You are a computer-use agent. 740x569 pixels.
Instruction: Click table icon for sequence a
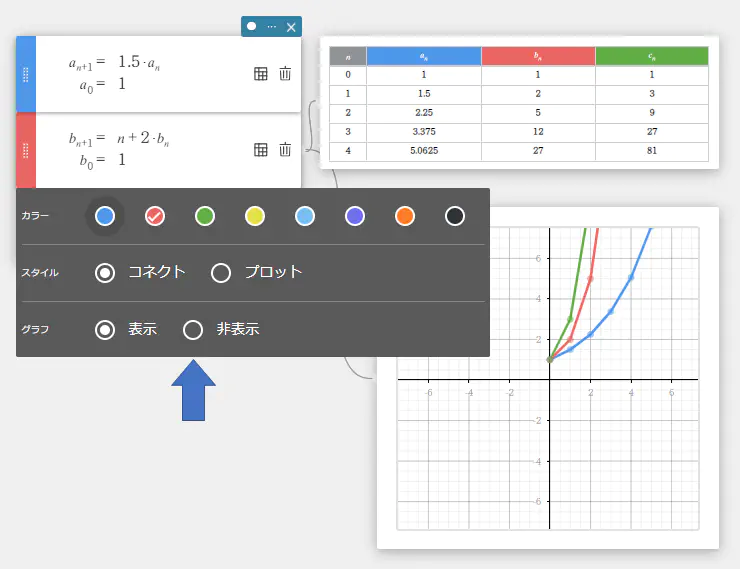(x=260, y=73)
